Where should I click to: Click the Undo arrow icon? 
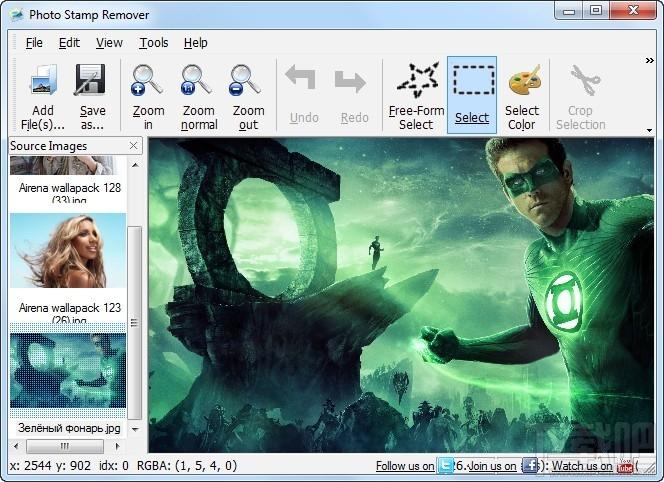click(x=302, y=78)
